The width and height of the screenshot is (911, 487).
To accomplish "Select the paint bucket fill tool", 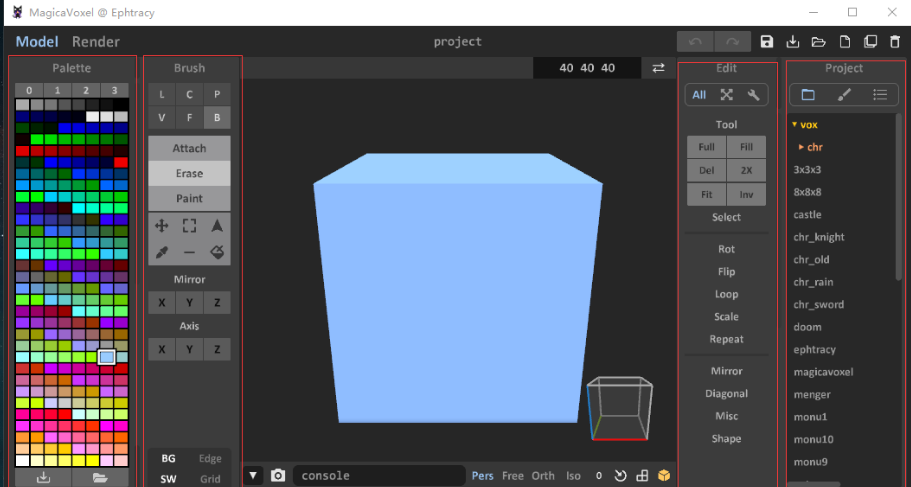I will click(217, 252).
